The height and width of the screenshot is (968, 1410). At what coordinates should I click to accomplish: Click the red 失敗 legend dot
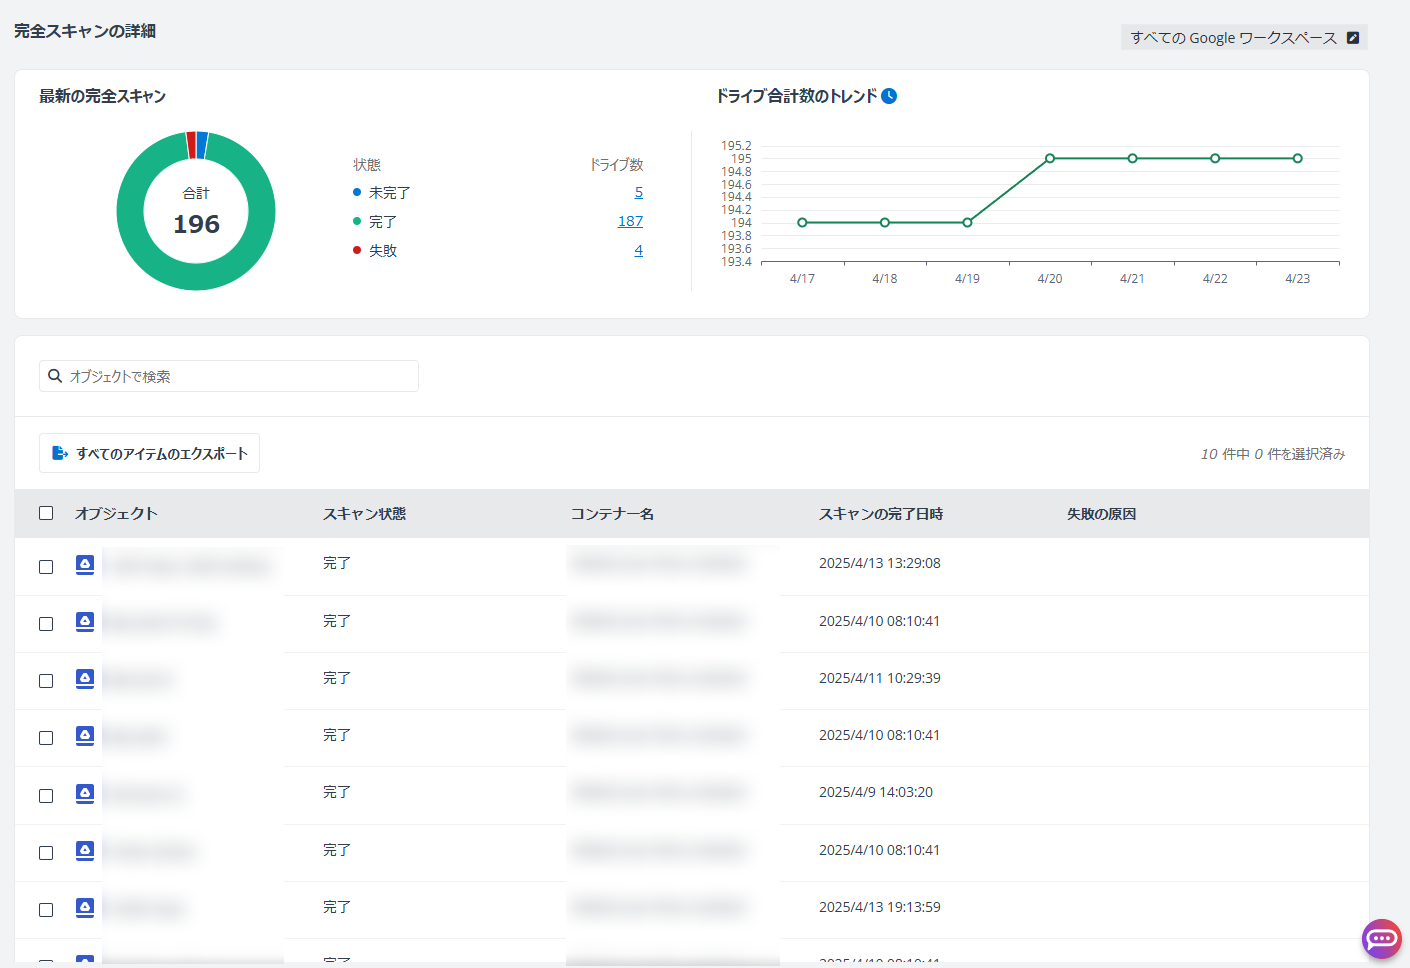pos(357,250)
